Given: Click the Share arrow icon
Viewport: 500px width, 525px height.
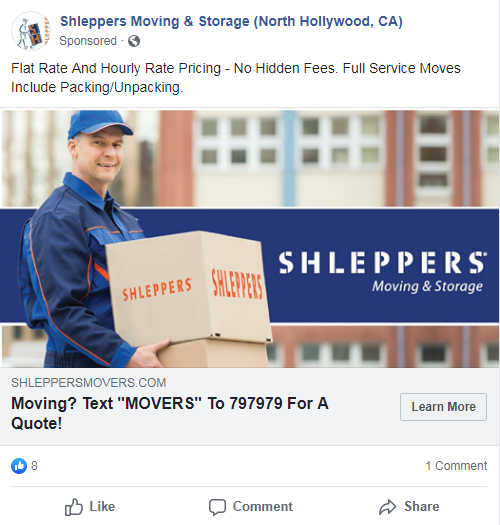Looking at the screenshot, I should click(387, 507).
